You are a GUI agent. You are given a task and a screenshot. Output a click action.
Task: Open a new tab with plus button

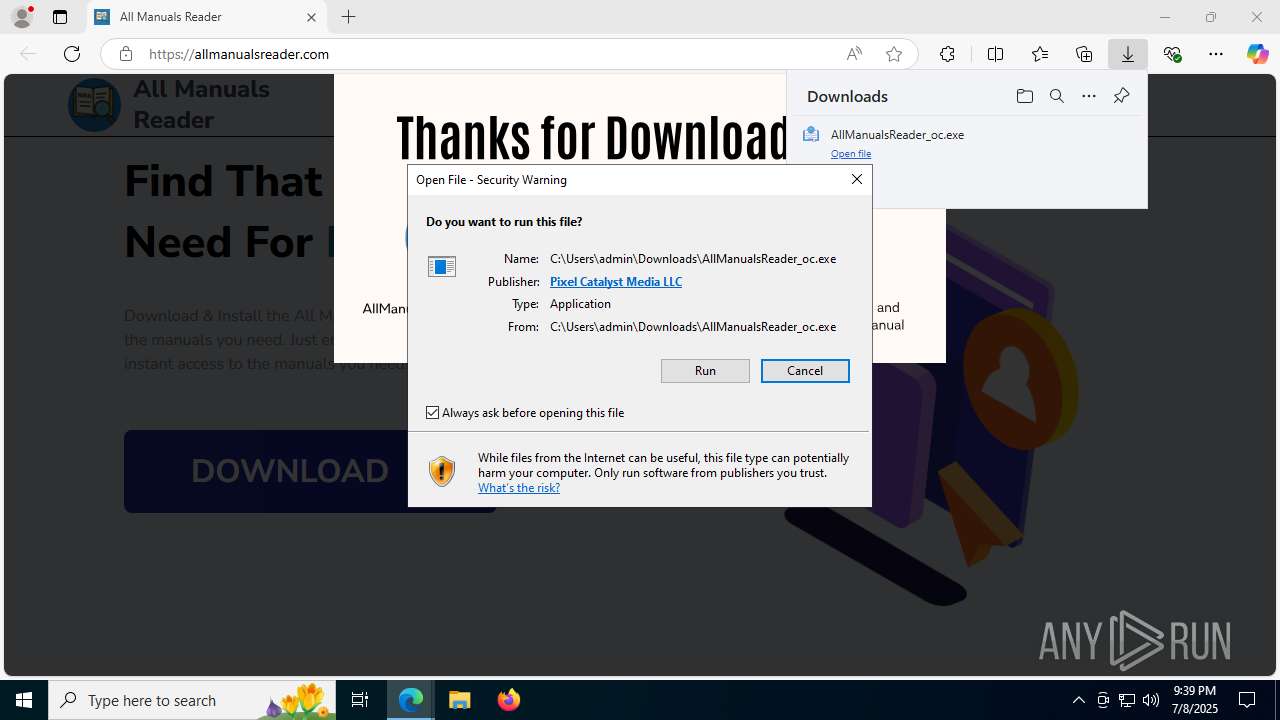pos(348,17)
